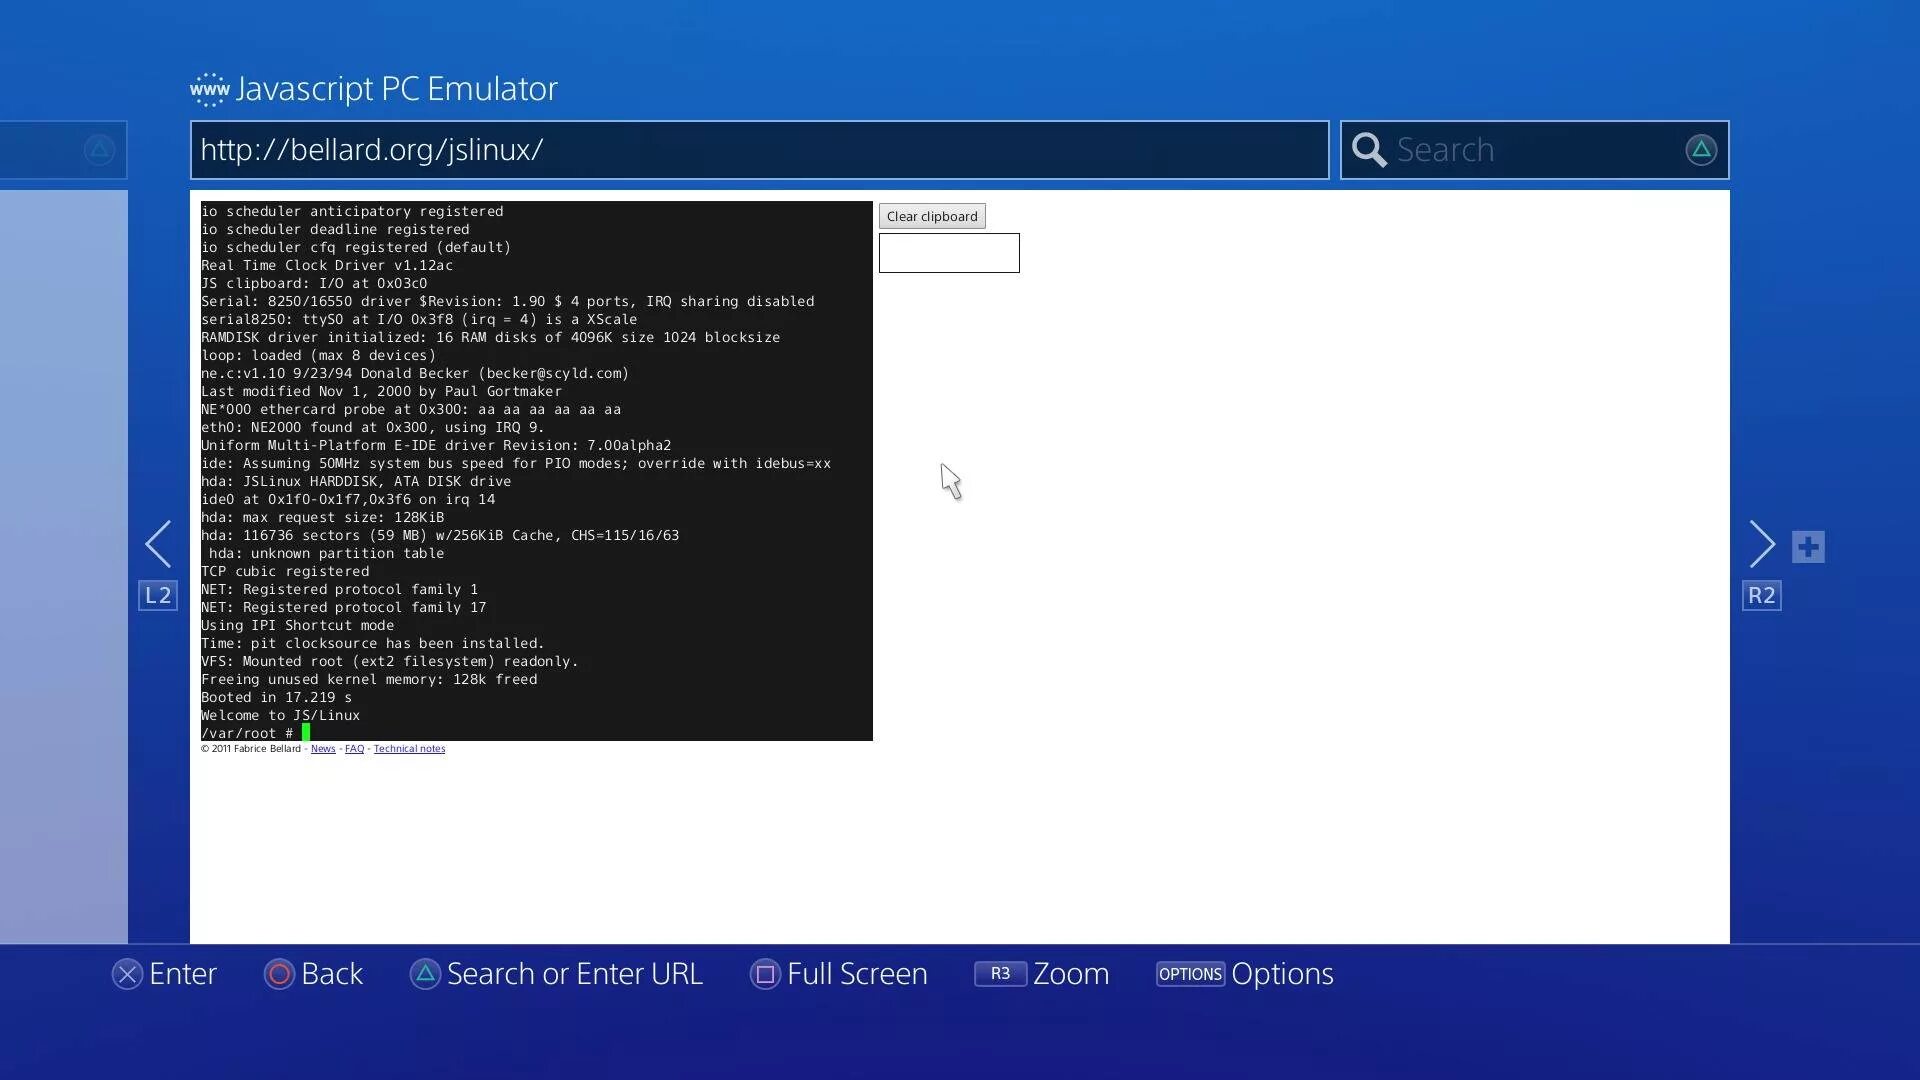1920x1080 pixels.
Task: Click the circle Back button icon
Action: point(279,974)
